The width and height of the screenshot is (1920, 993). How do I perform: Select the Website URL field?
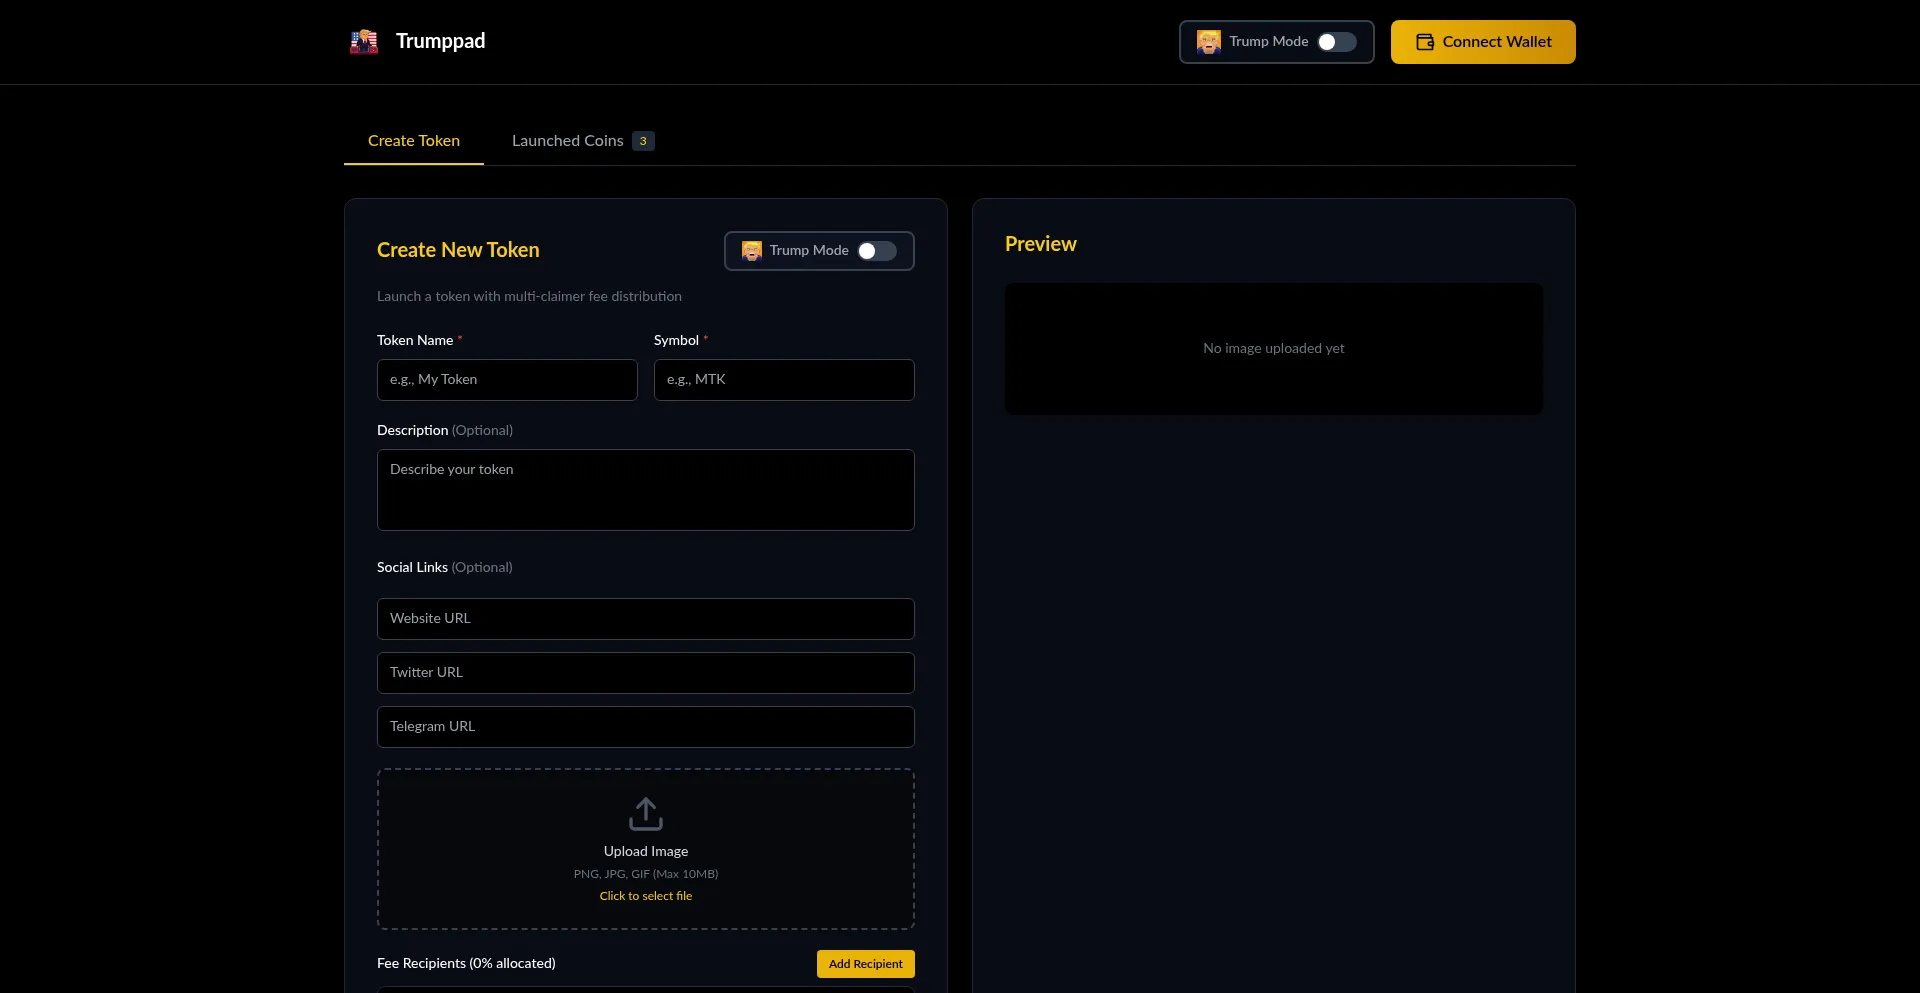(x=646, y=619)
